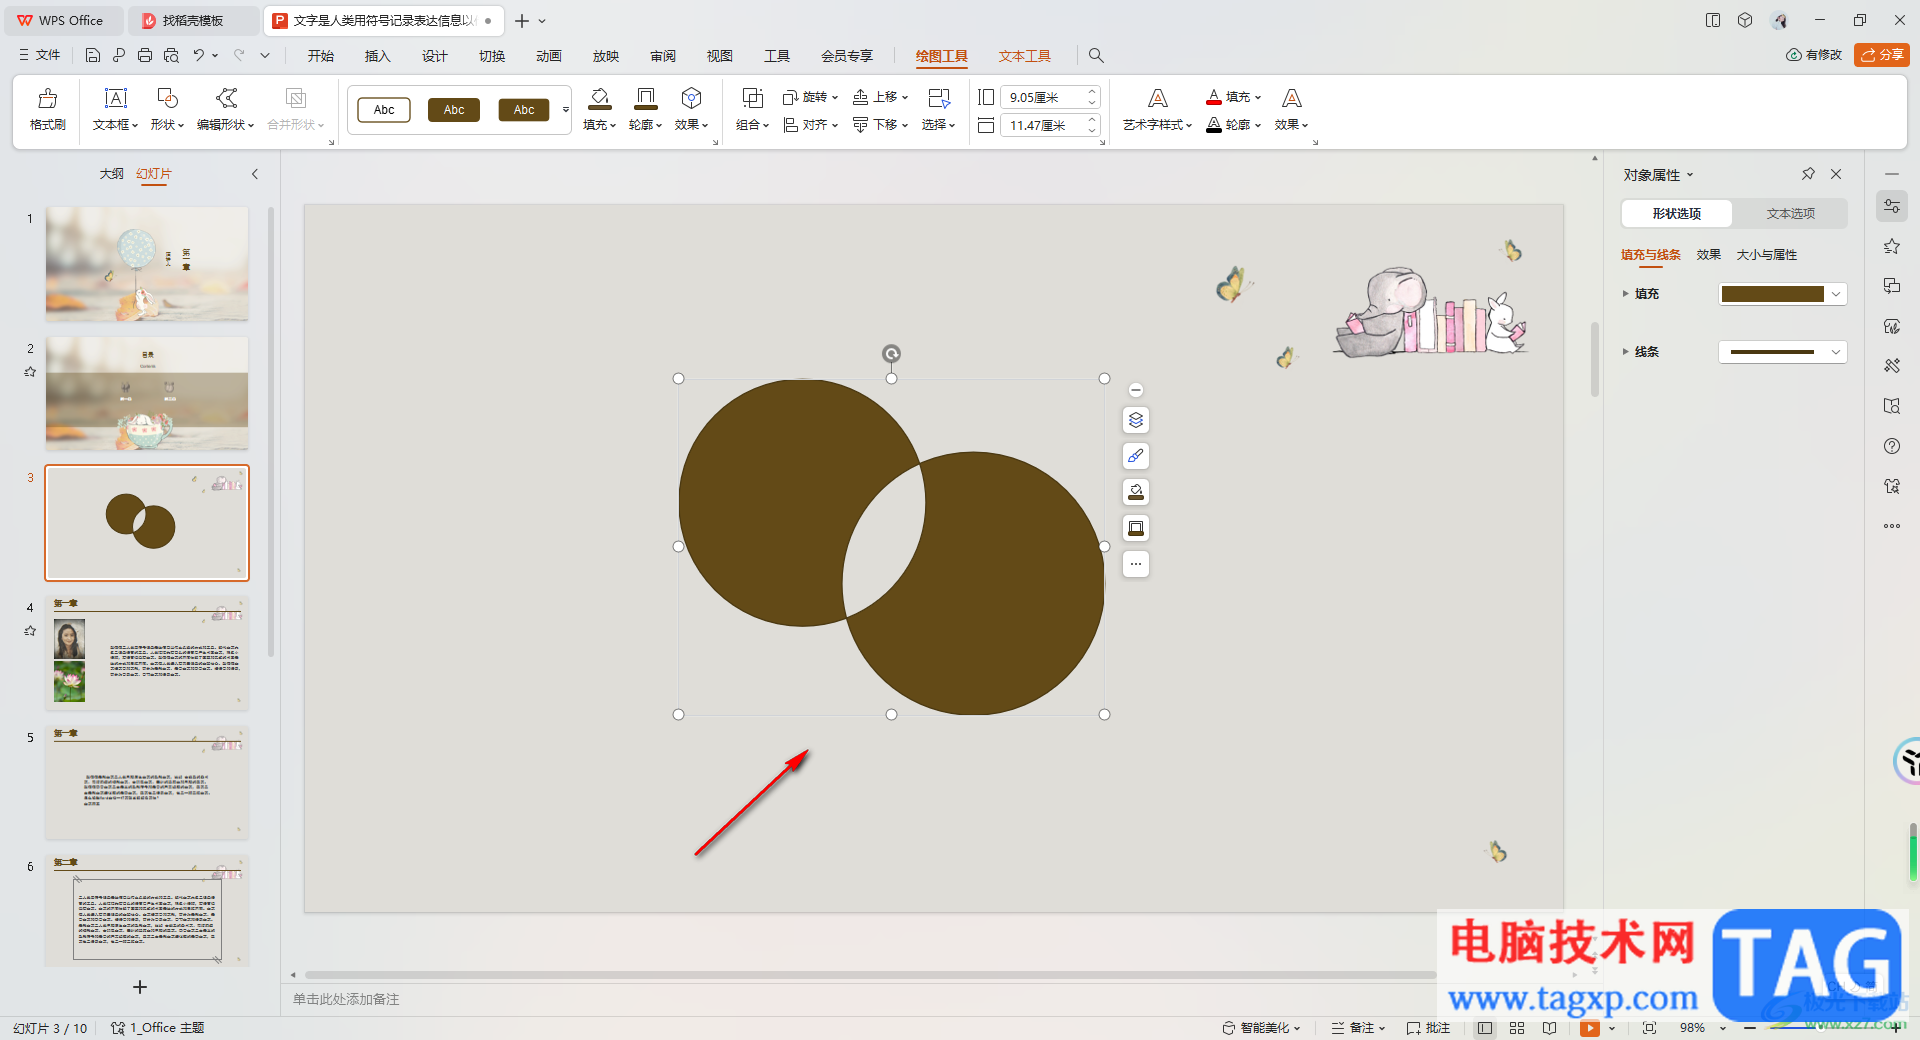Image resolution: width=1920 pixels, height=1040 pixels.
Task: Click the eyedropper style icon in floating toolbar
Action: click(x=1136, y=456)
